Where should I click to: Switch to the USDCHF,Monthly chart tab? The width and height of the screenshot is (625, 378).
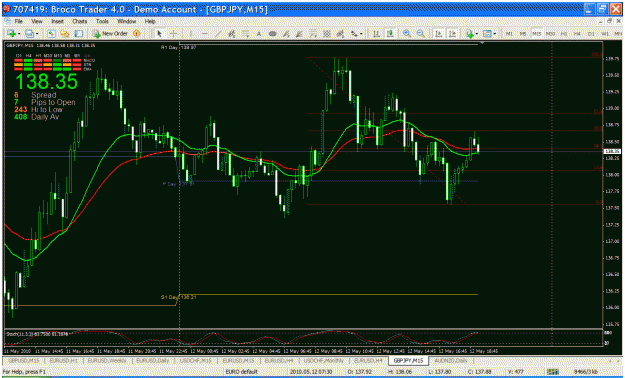324,360
